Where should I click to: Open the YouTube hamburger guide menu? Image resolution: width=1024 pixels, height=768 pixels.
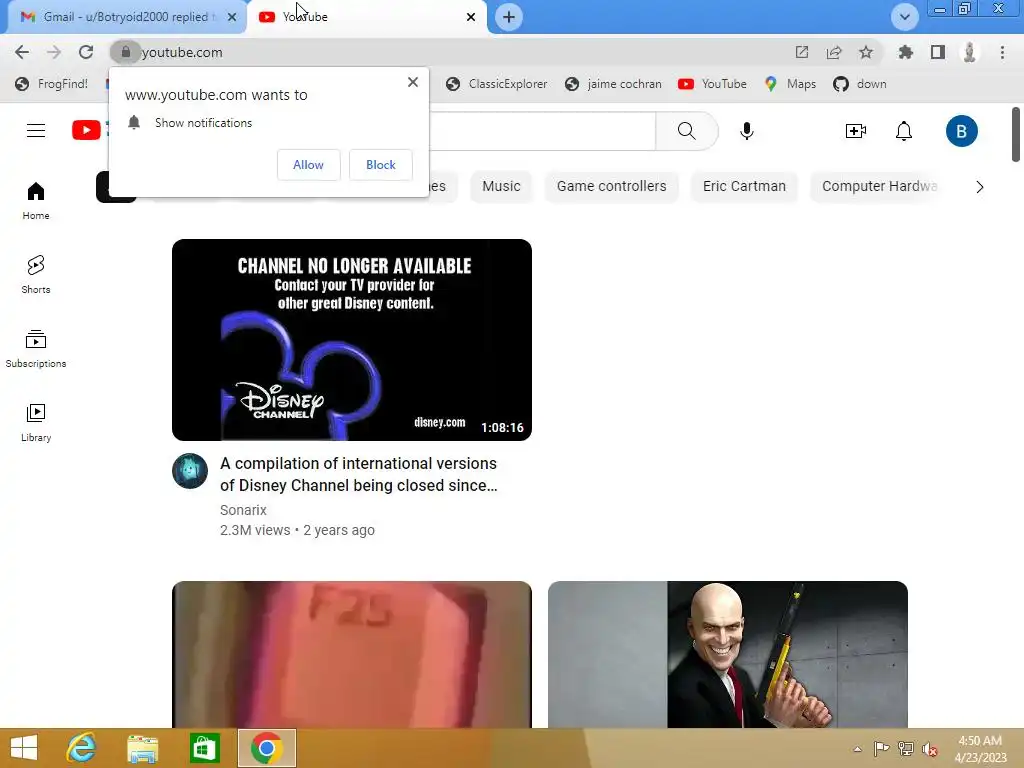click(36, 131)
